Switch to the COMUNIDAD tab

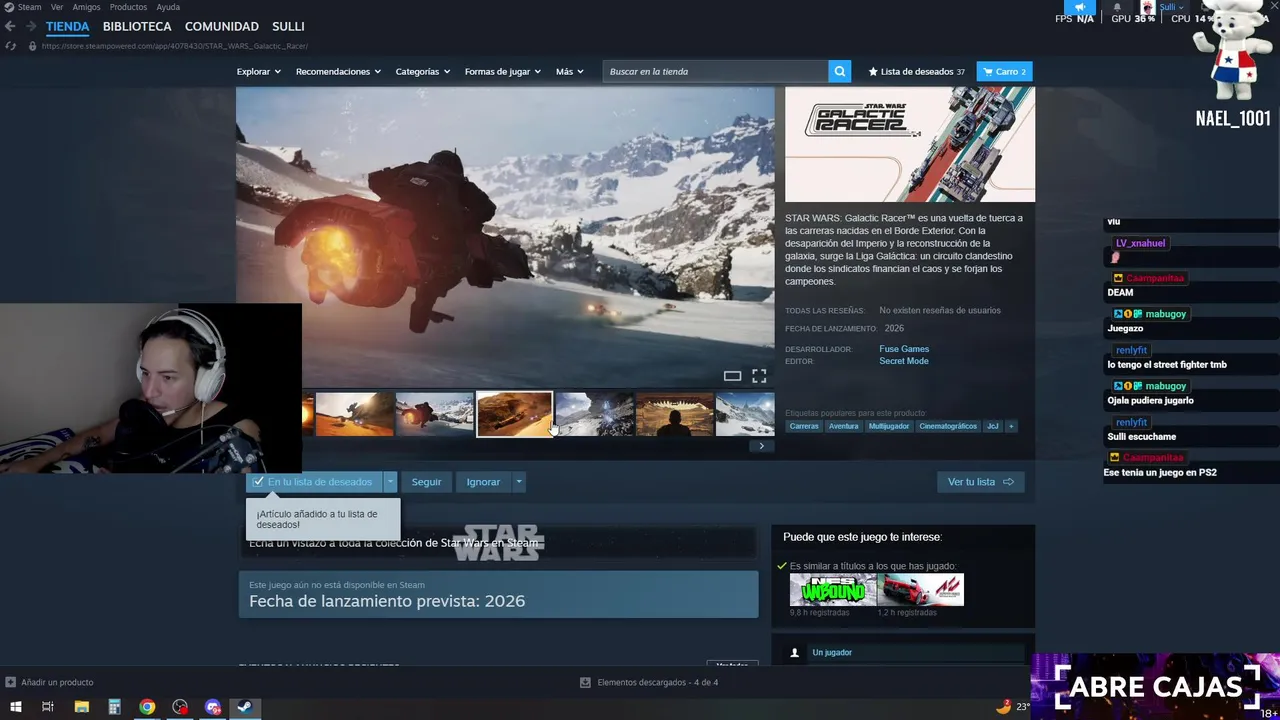222,26
